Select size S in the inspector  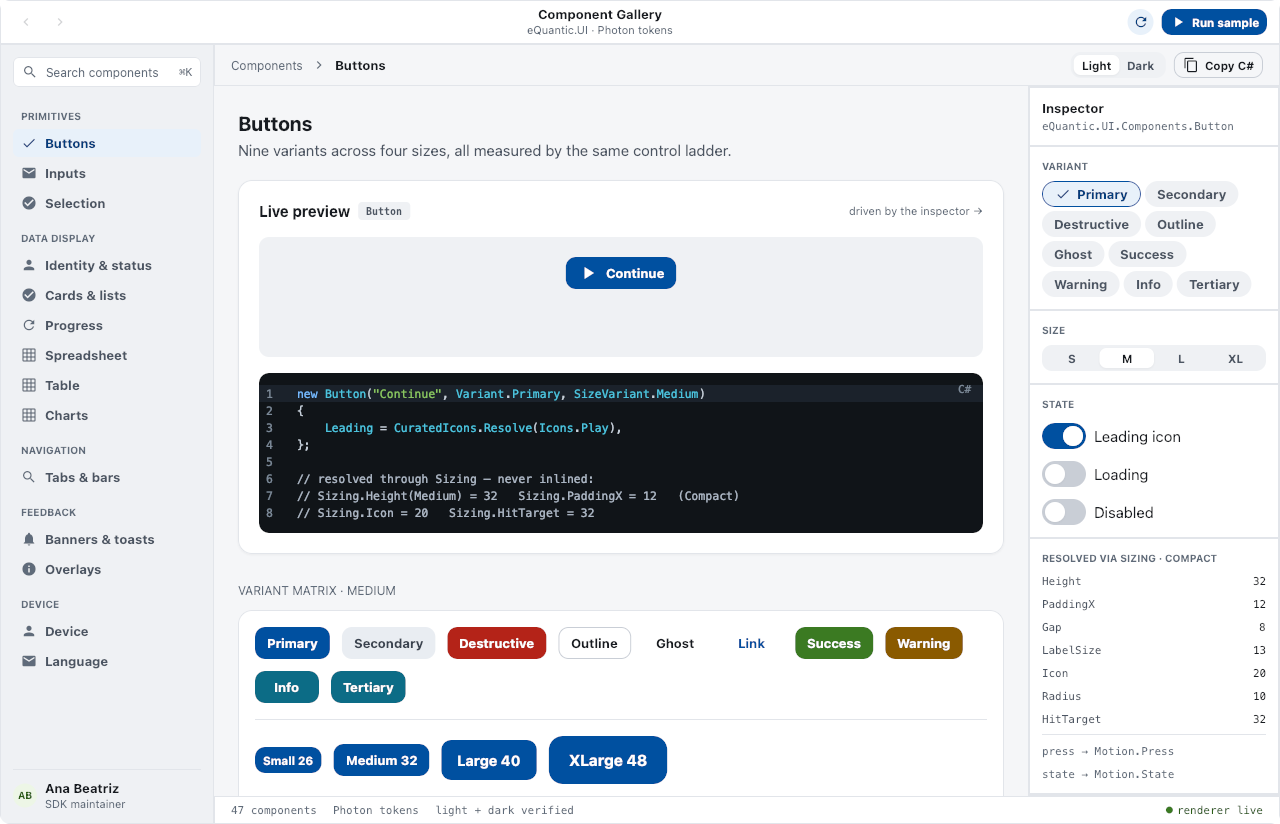[x=1072, y=358]
